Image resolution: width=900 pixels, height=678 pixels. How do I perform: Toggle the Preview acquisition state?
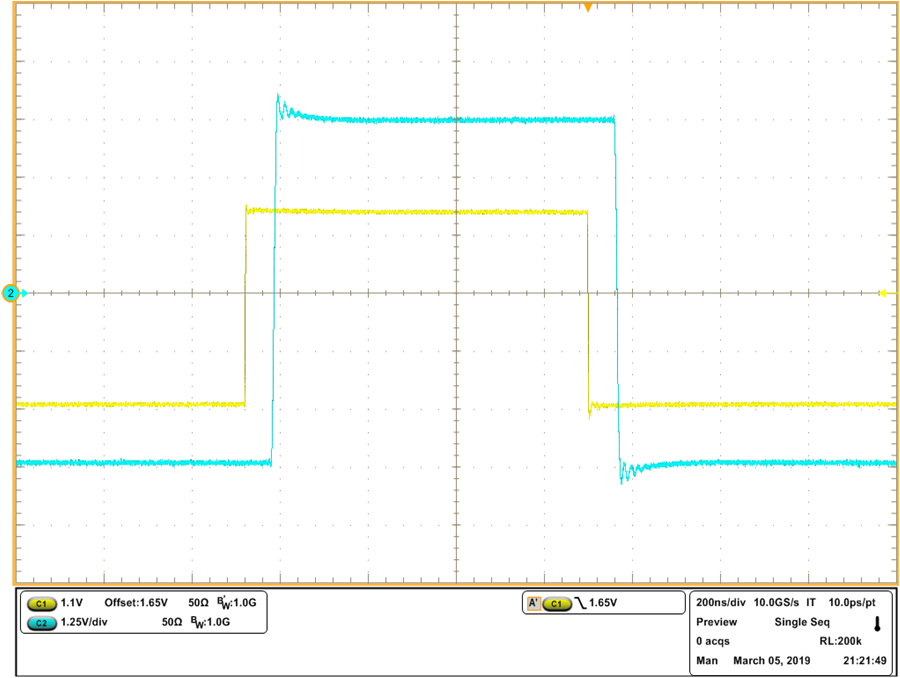coord(716,621)
